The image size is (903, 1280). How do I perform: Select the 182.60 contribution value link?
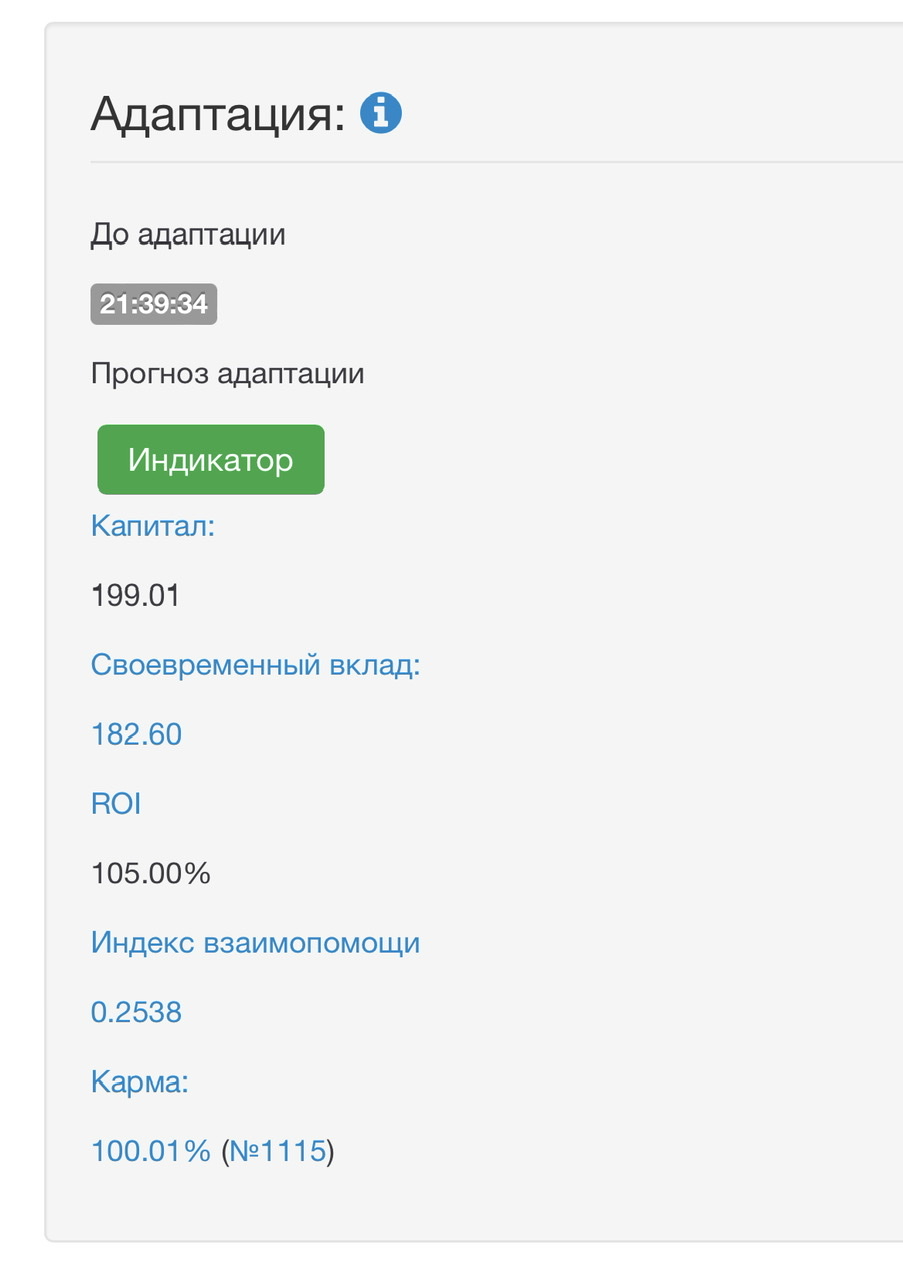pyautogui.click(x=136, y=735)
